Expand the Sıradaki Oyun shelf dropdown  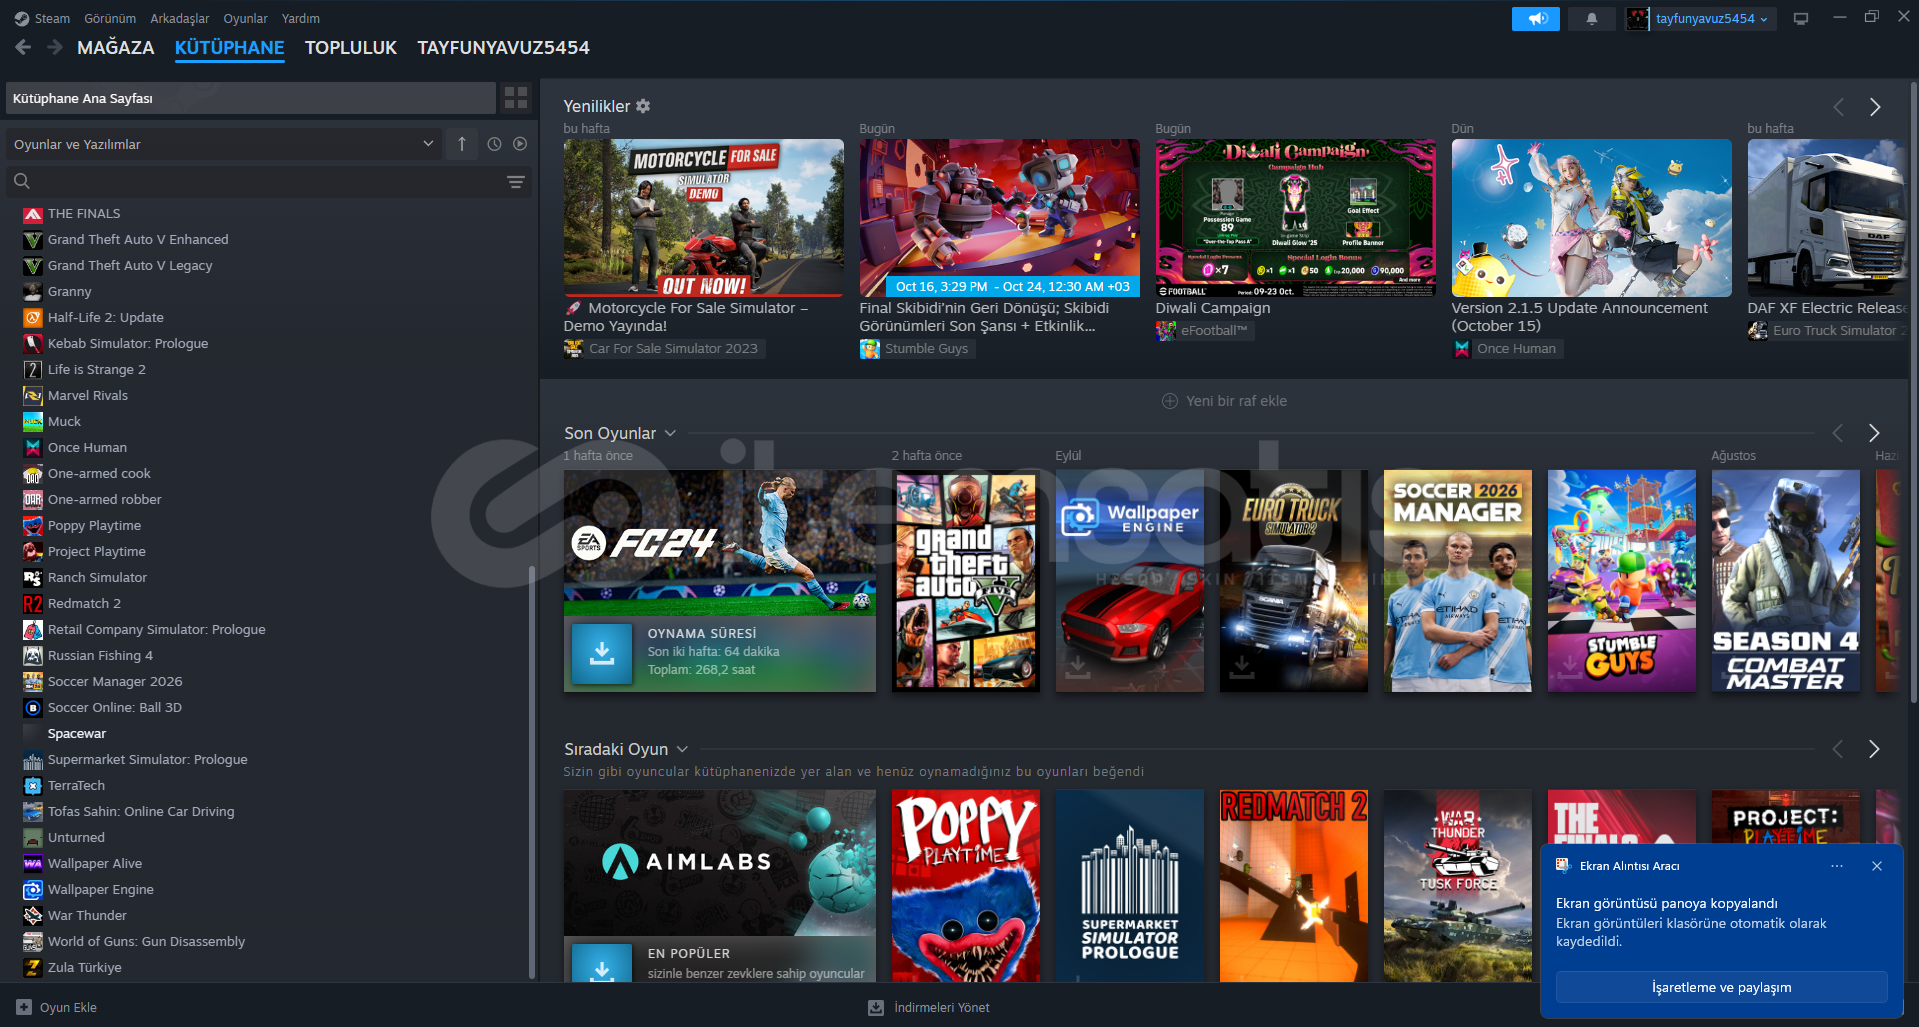coord(682,749)
